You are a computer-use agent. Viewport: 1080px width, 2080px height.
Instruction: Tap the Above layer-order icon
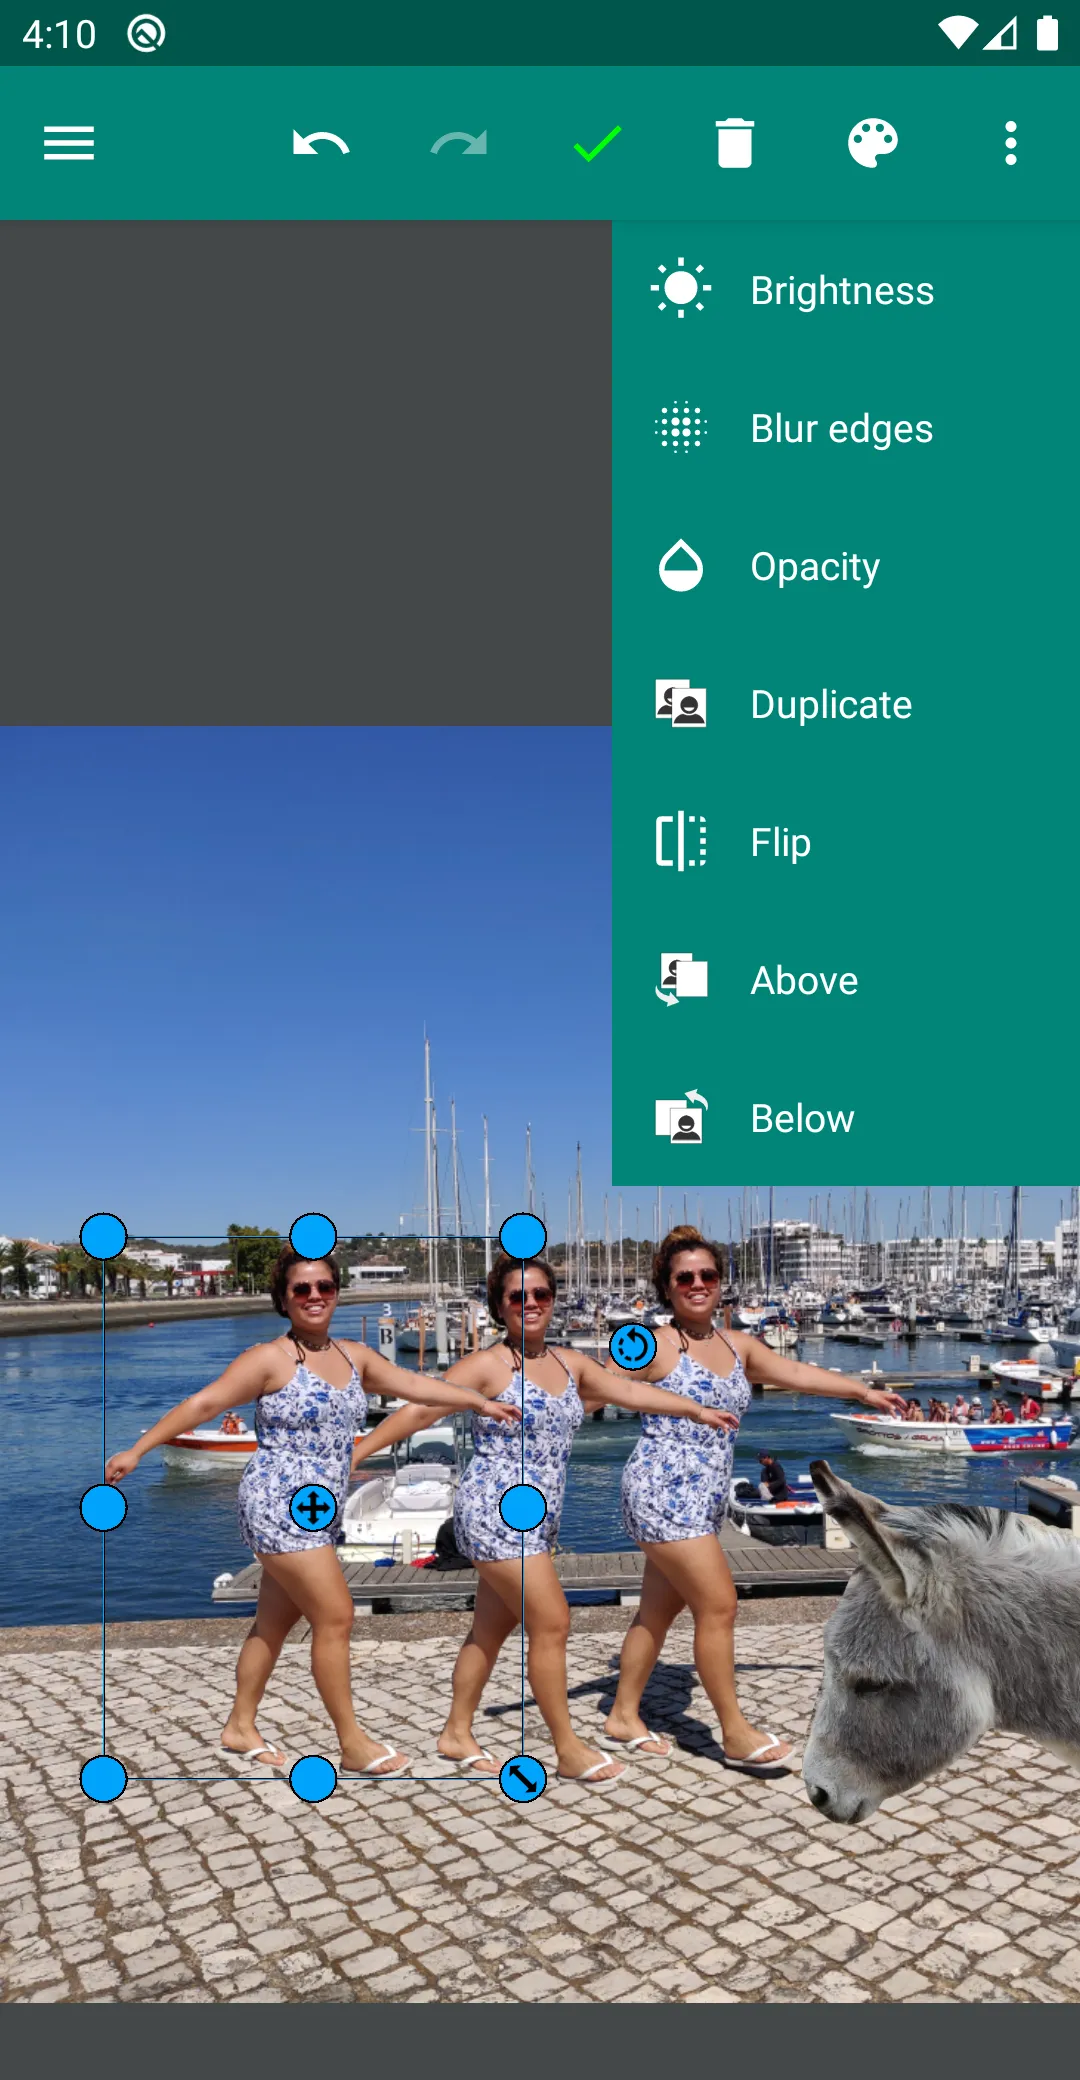(681, 979)
